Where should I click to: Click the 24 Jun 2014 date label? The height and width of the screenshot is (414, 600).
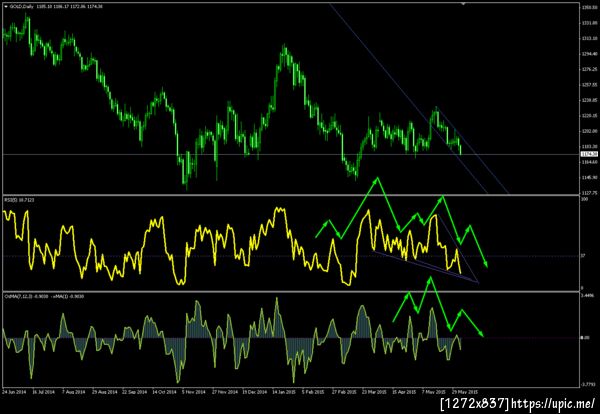pyautogui.click(x=13, y=392)
